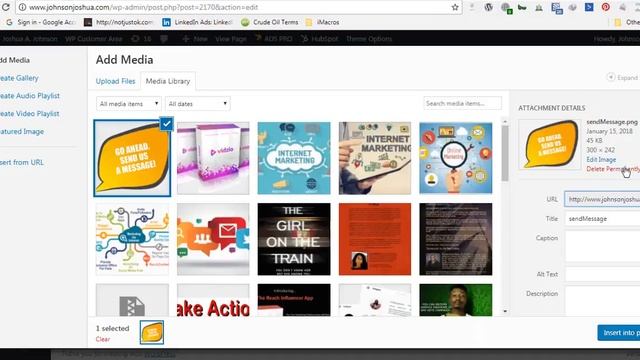This screenshot has height=360, width=640.
Task: Open Create Audio Playlist in sidebar
Action: point(30,96)
